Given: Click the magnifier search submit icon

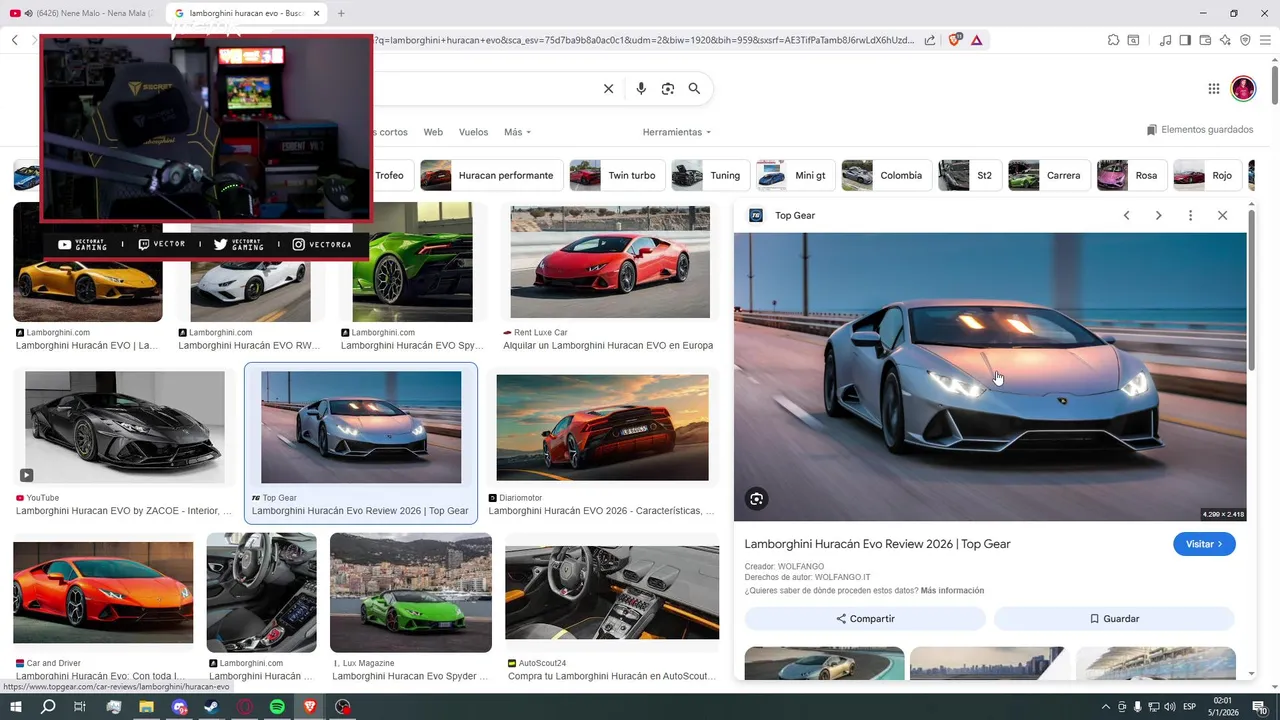Looking at the screenshot, I should click(x=694, y=89).
